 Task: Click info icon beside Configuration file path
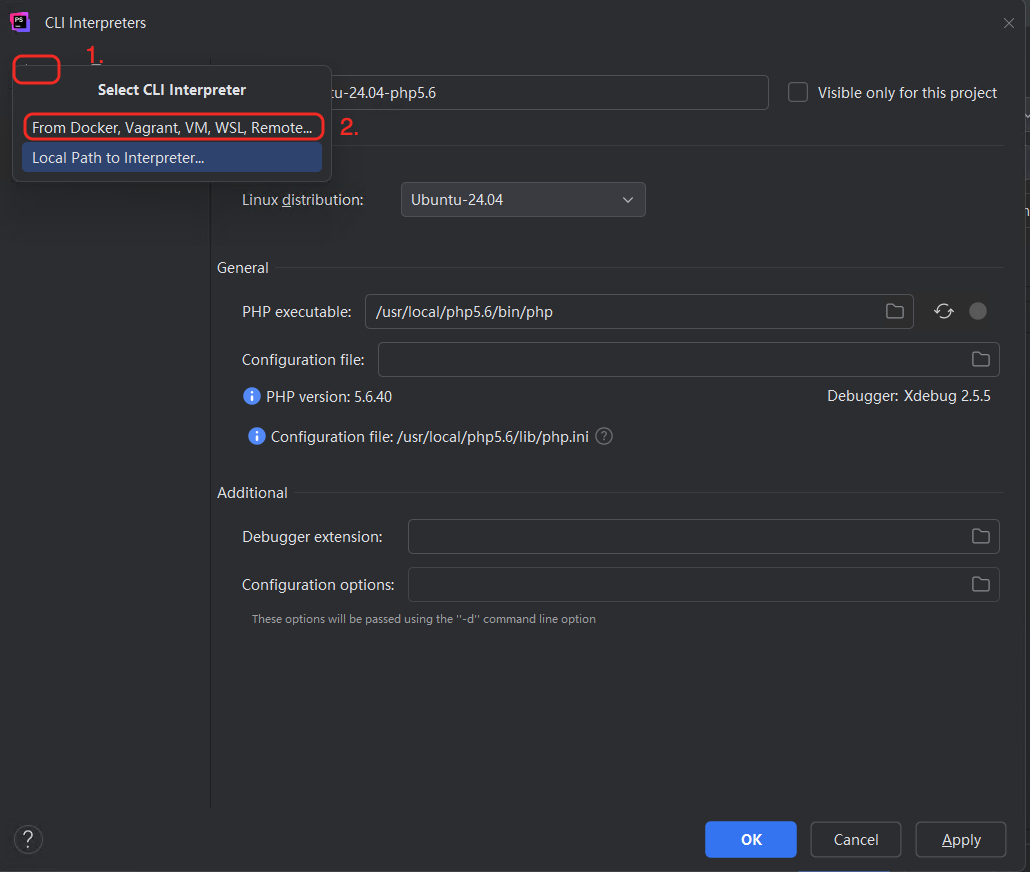pos(256,436)
